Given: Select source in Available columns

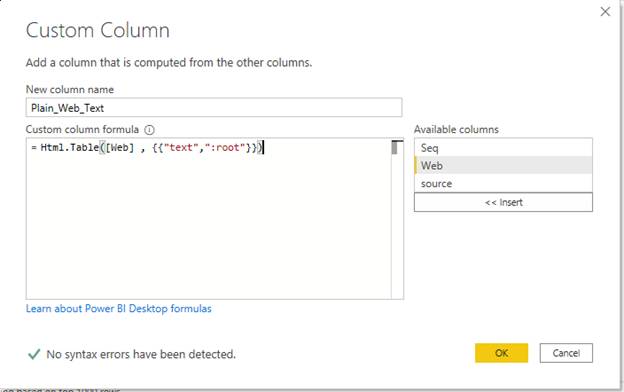Looking at the screenshot, I should pos(503,183).
